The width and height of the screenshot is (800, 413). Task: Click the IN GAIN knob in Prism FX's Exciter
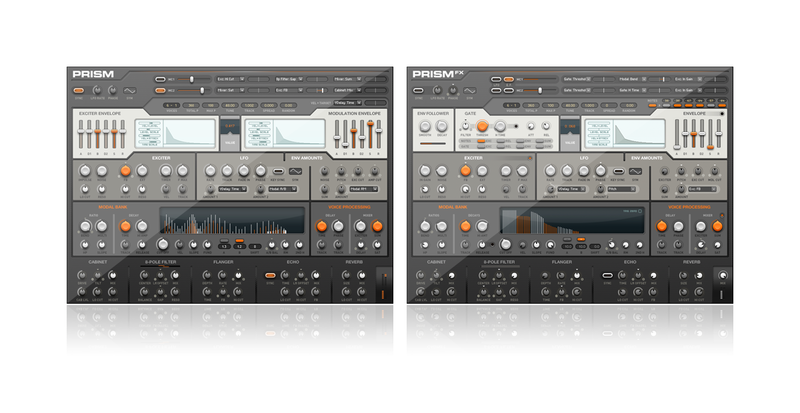coord(425,171)
